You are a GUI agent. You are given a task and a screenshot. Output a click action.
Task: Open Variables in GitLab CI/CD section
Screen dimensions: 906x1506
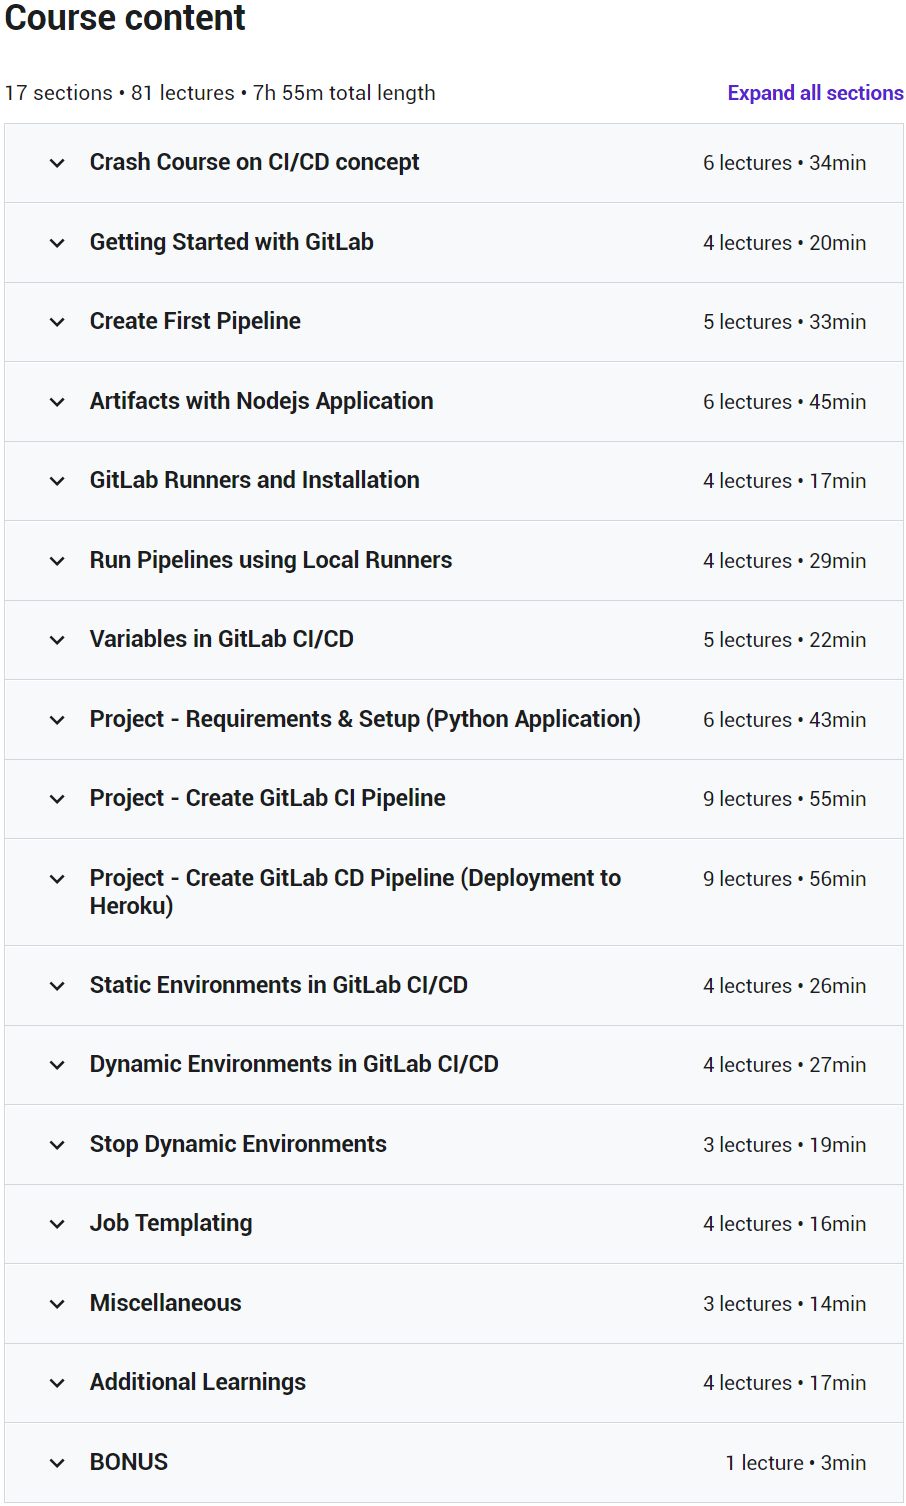[x=221, y=639]
